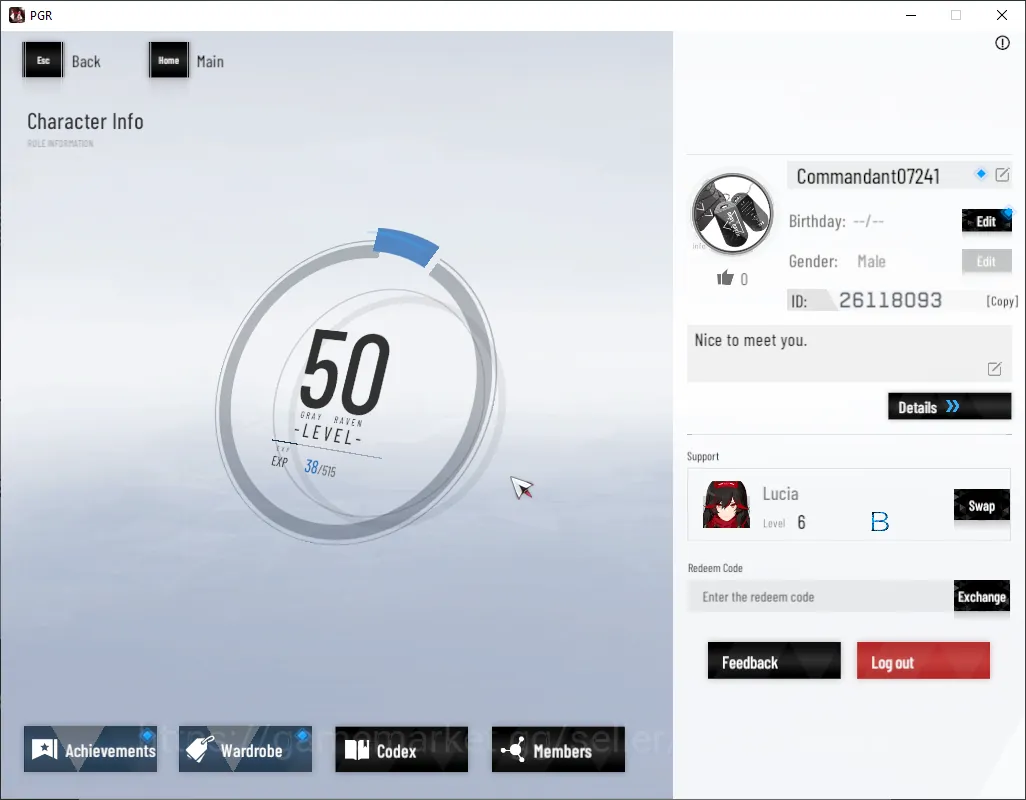Open the Achievements tab
1026x800 pixels.
tap(90, 749)
